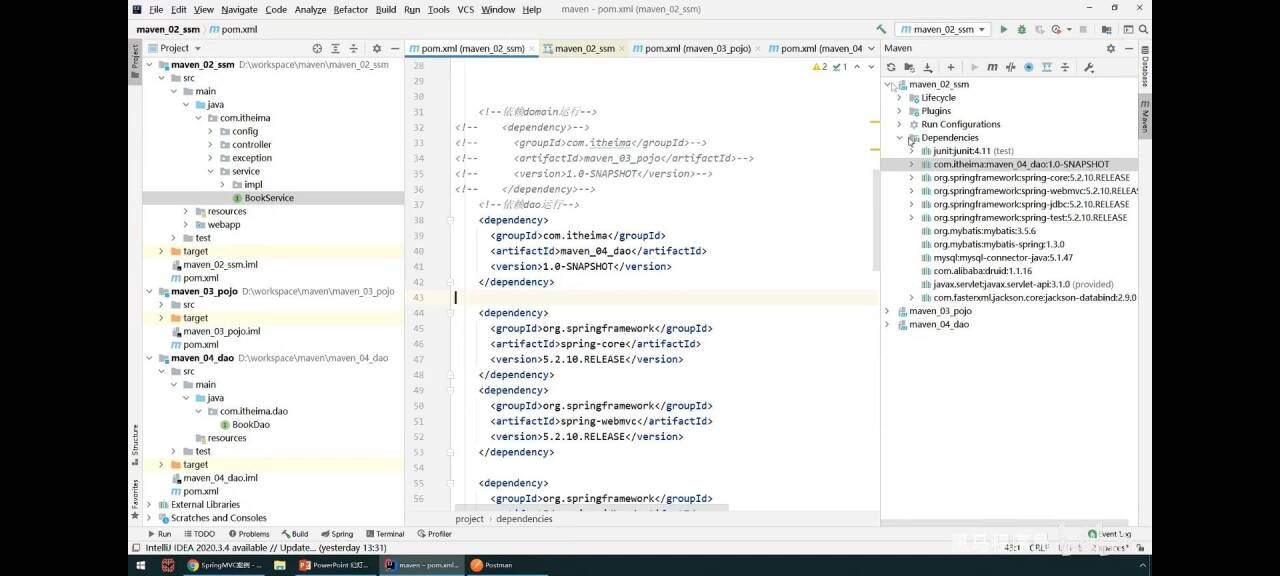Open Chrome SpringMVC window from taskbar
Screen dimensions: 1280x576
(224, 565)
